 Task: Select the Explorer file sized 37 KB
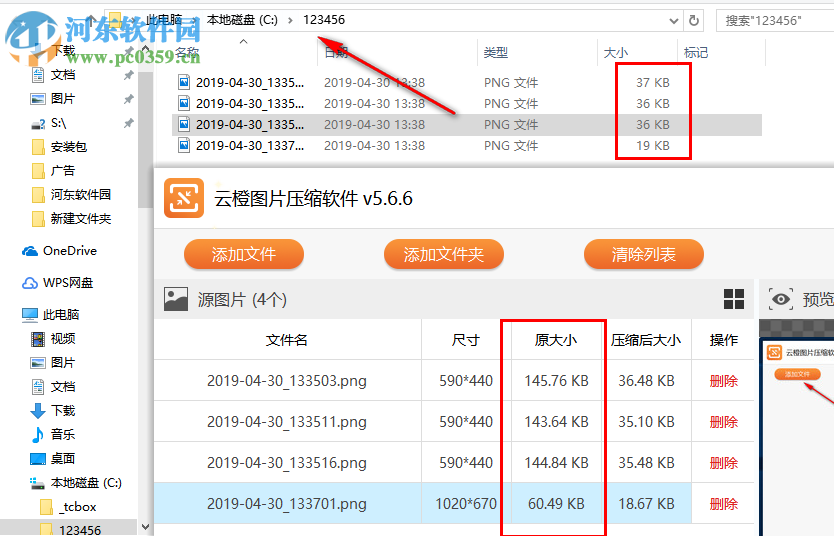point(467,82)
